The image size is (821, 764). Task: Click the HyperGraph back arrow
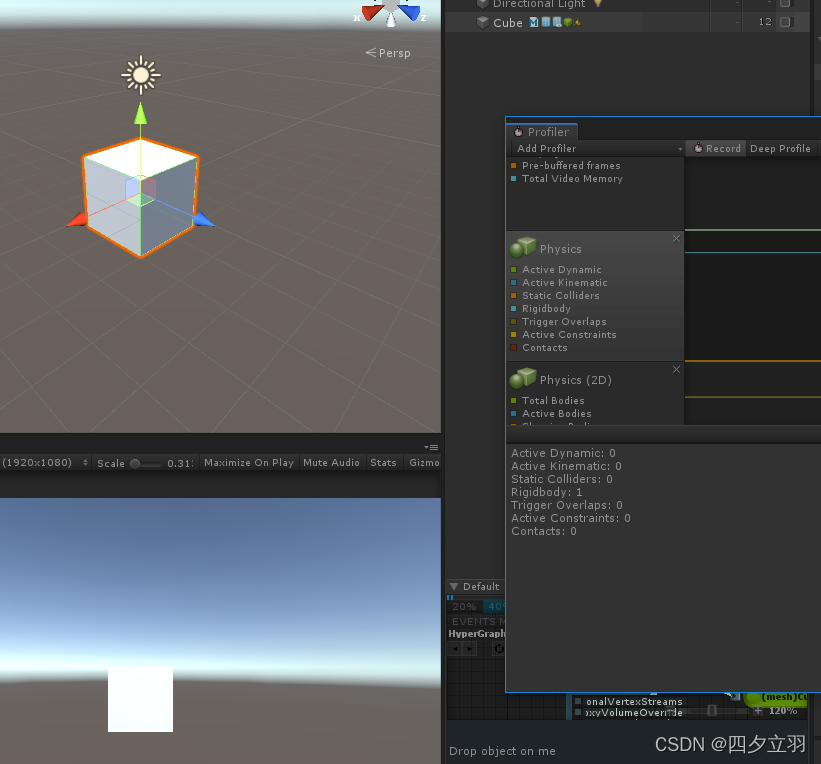pos(455,648)
